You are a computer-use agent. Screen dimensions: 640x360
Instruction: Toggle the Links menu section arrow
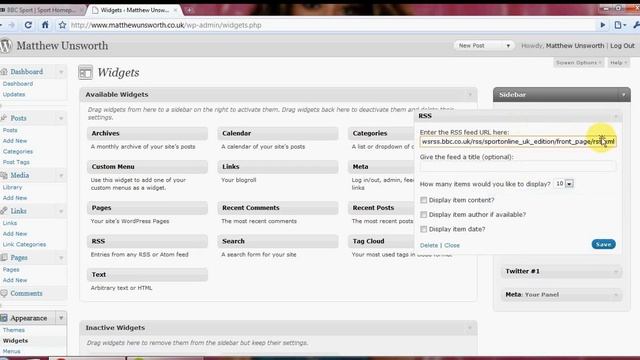(x=61, y=211)
